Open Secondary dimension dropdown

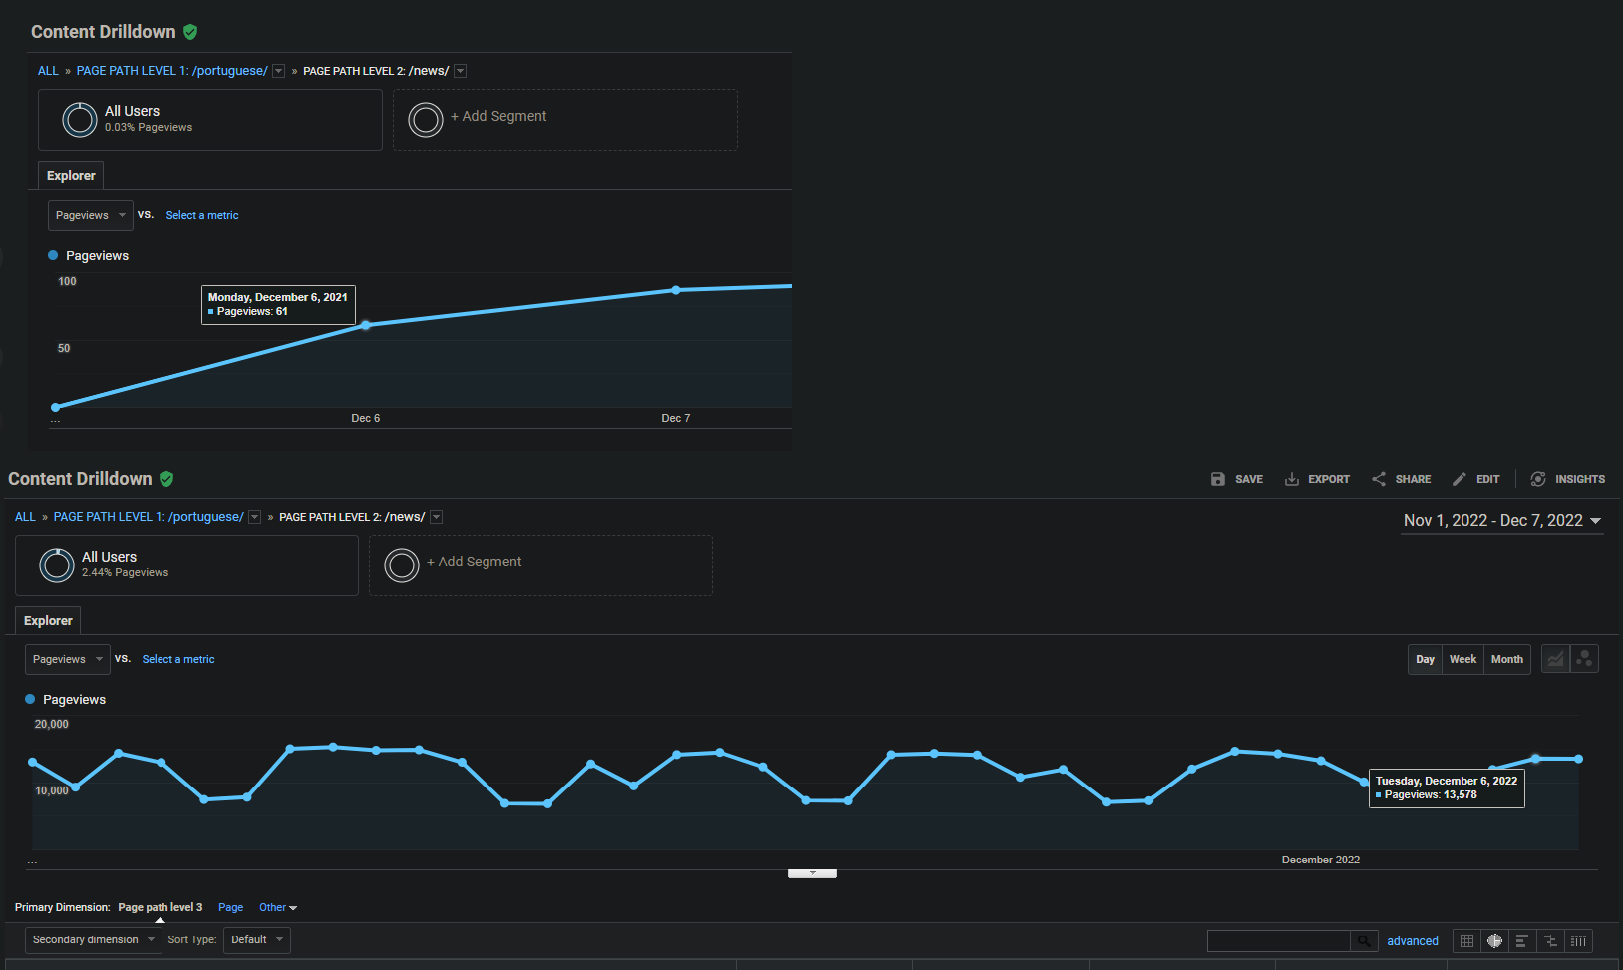[x=94, y=940]
